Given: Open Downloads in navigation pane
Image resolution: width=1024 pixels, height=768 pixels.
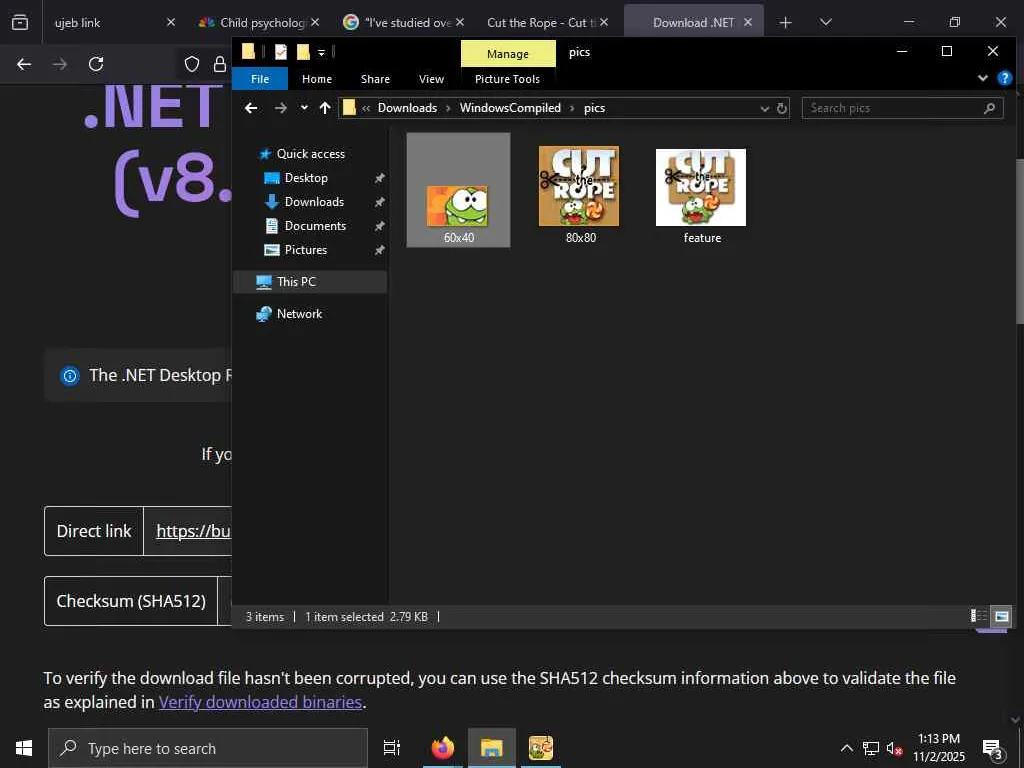Looking at the screenshot, I should (313, 202).
